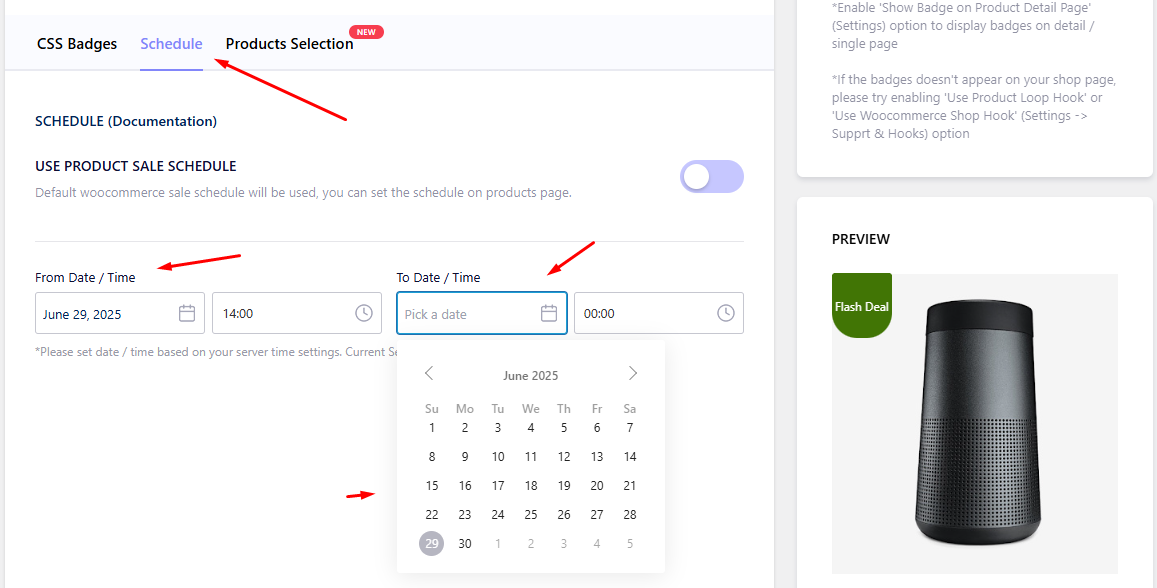Click the To Date 'Pick a date' field
Screen dimensions: 1157x588
(x=482, y=314)
